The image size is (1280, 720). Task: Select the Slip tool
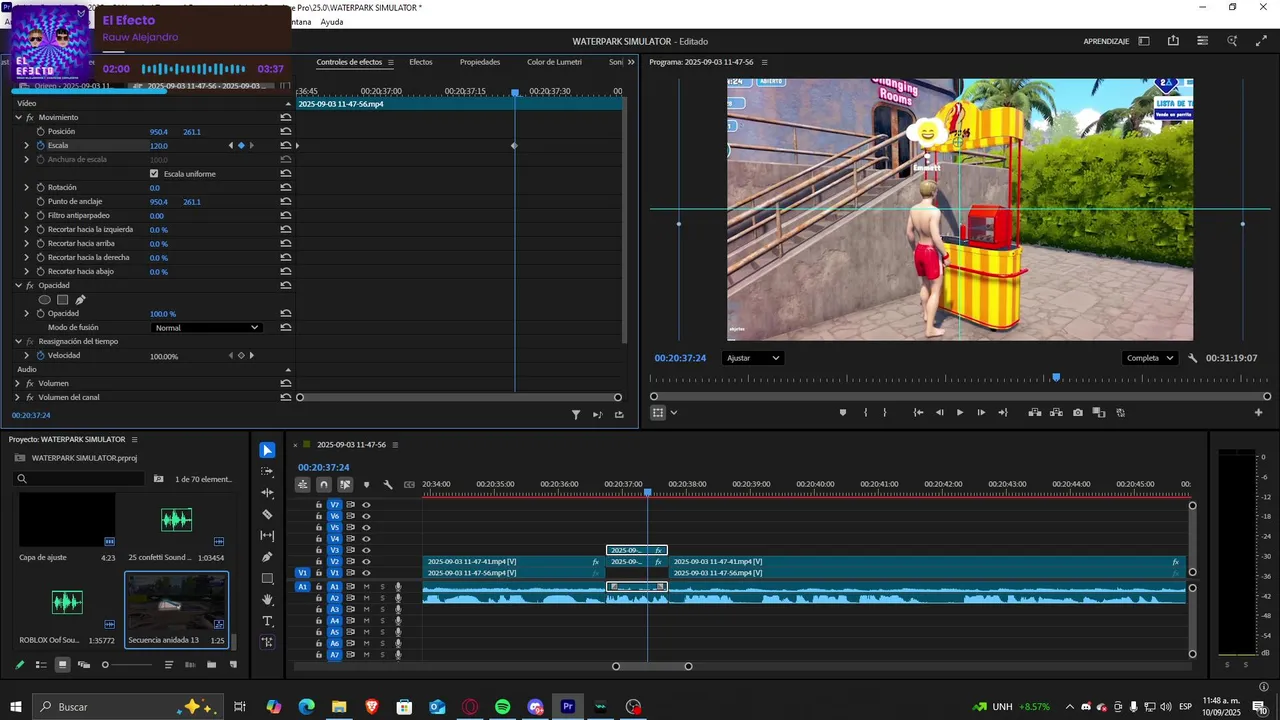(x=267, y=536)
